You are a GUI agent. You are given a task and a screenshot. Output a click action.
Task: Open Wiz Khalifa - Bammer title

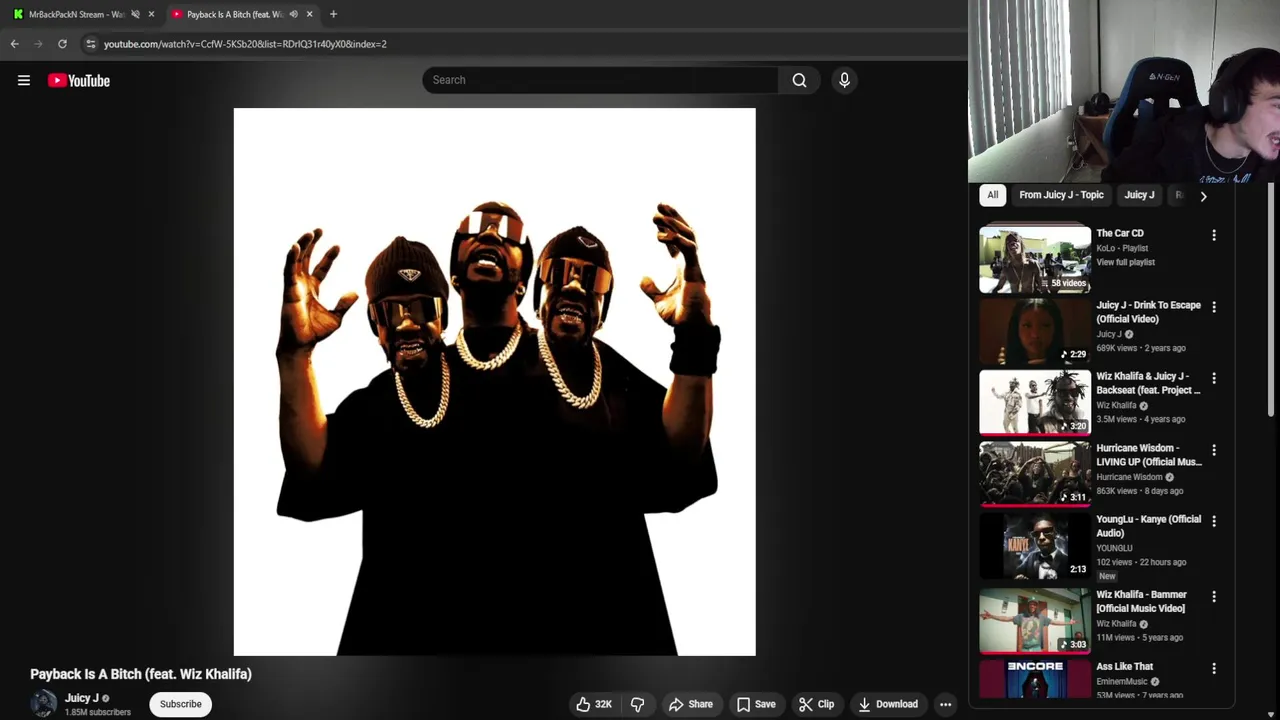1141,601
